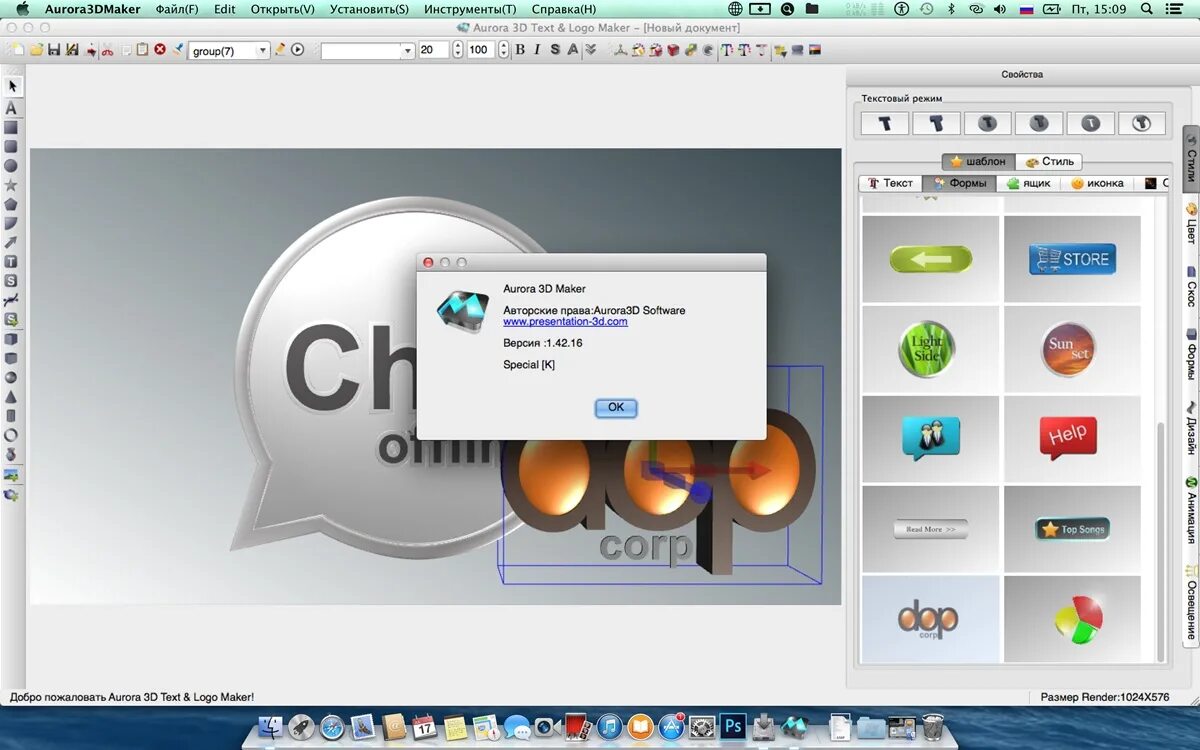
Task: Select the arrow selection tool
Action: (x=12, y=87)
